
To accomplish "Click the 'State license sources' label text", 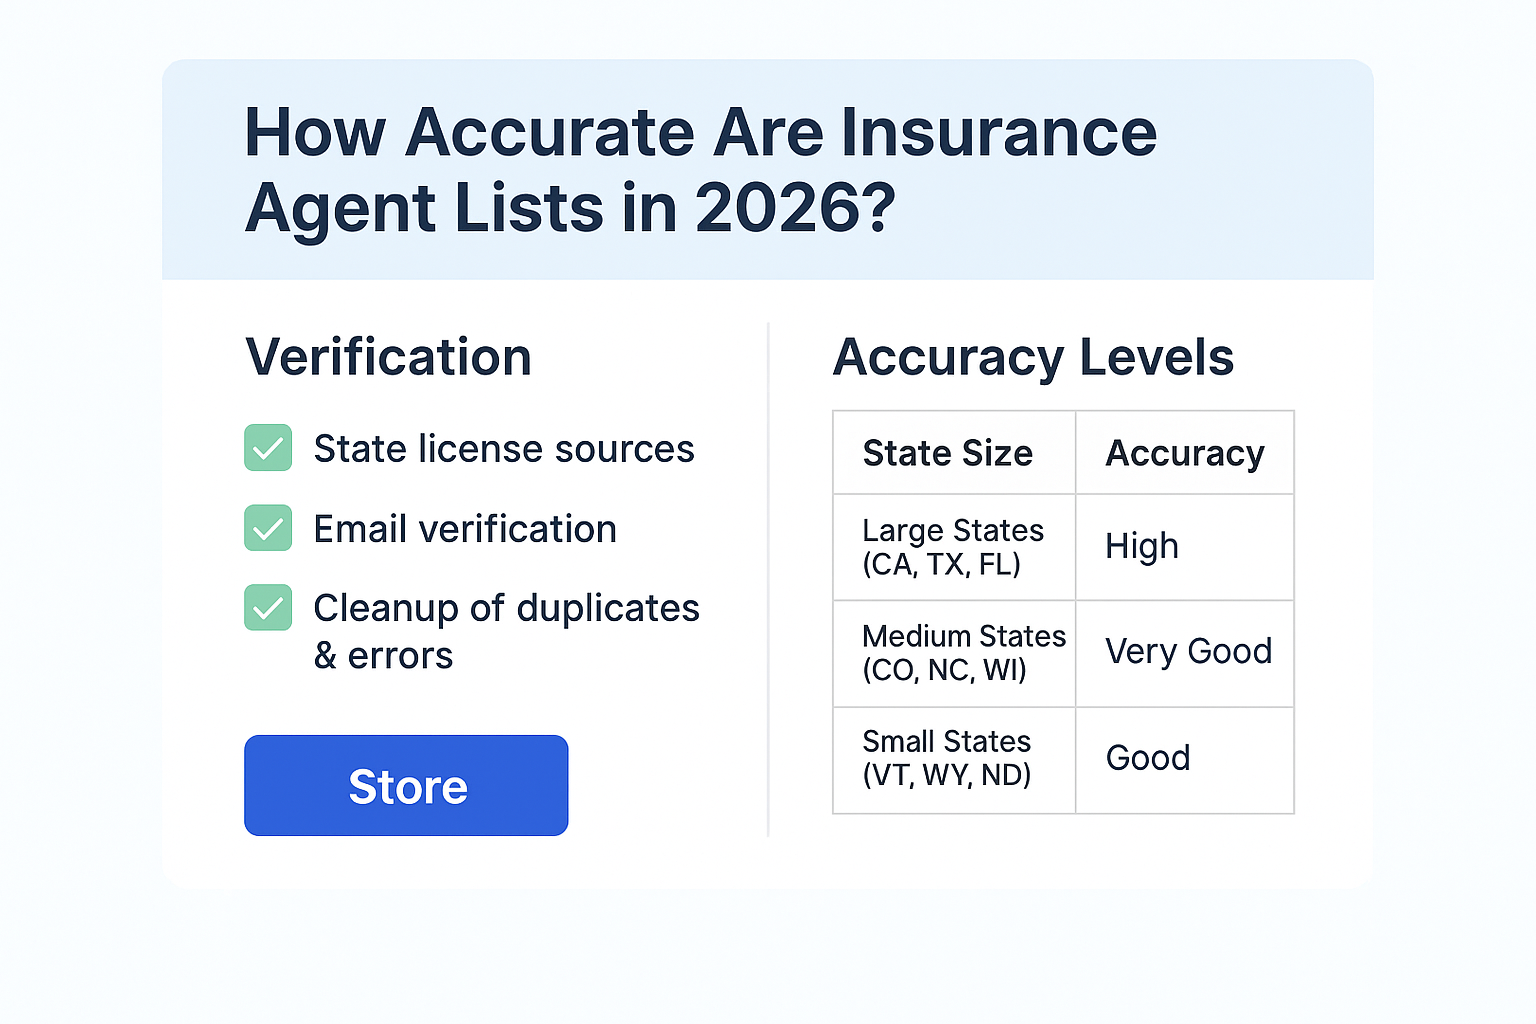I will [x=504, y=449].
